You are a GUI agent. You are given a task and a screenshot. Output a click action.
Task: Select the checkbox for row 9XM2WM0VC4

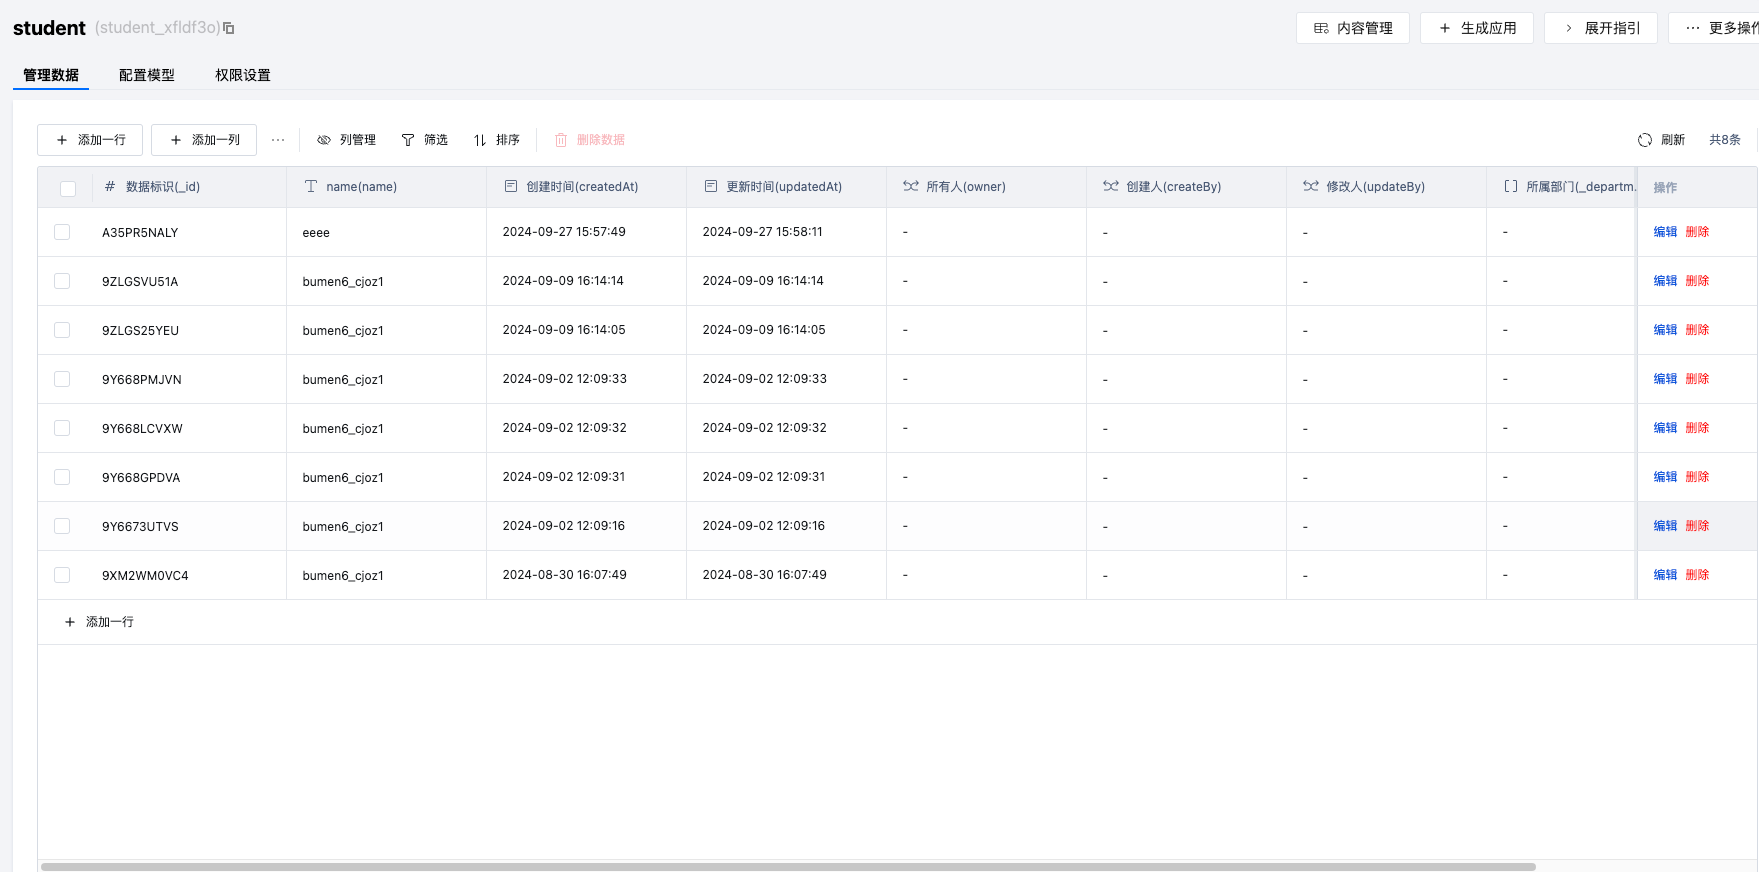coord(62,575)
